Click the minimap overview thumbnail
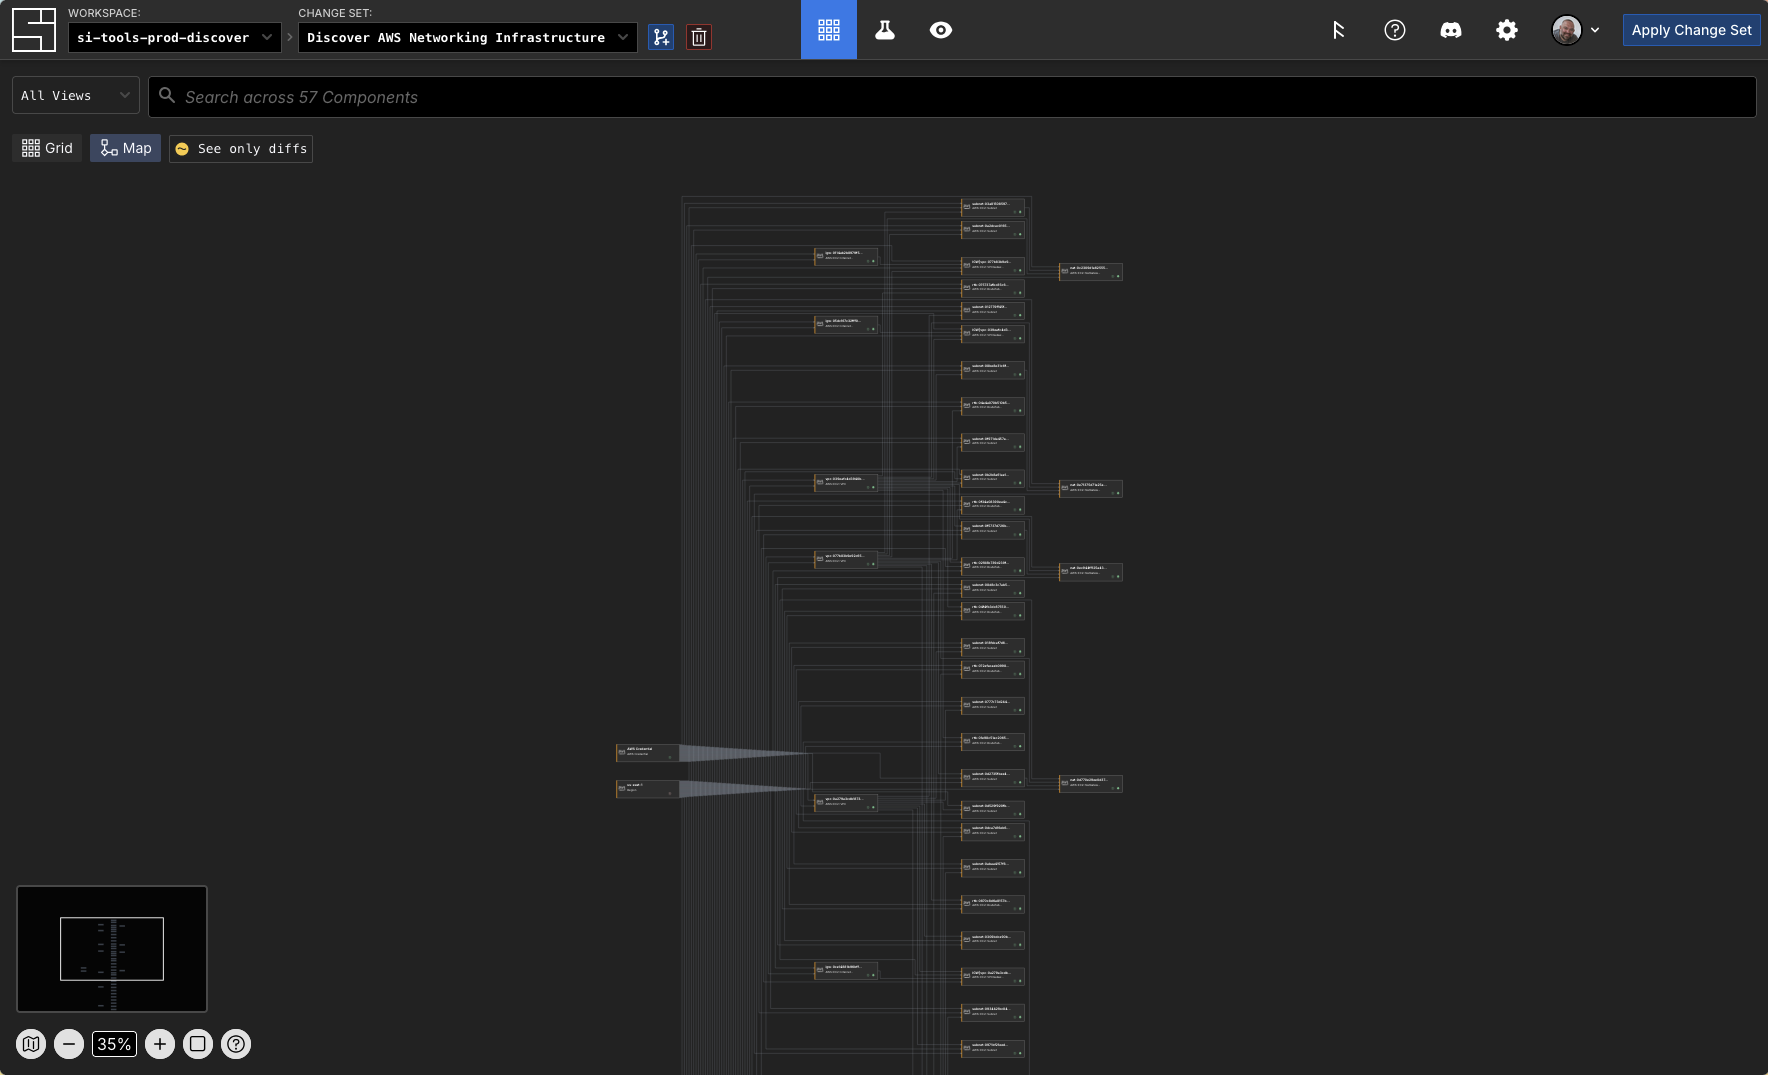1768x1075 pixels. 112,948
